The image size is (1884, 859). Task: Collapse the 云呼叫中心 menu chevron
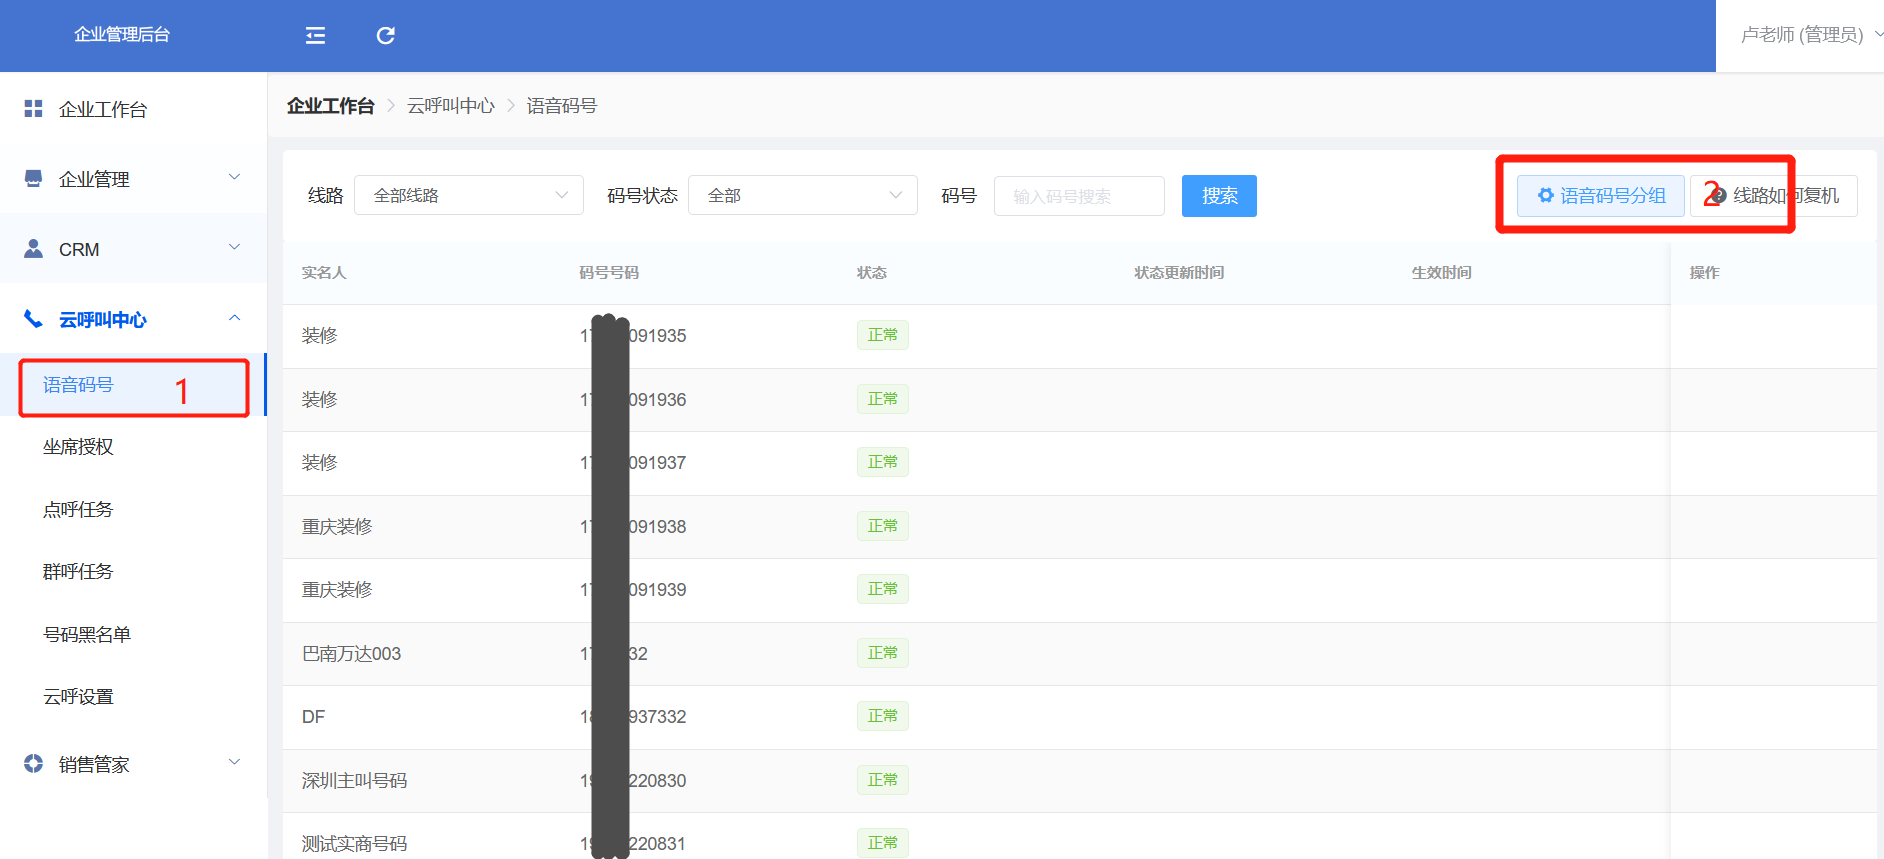pos(235,318)
